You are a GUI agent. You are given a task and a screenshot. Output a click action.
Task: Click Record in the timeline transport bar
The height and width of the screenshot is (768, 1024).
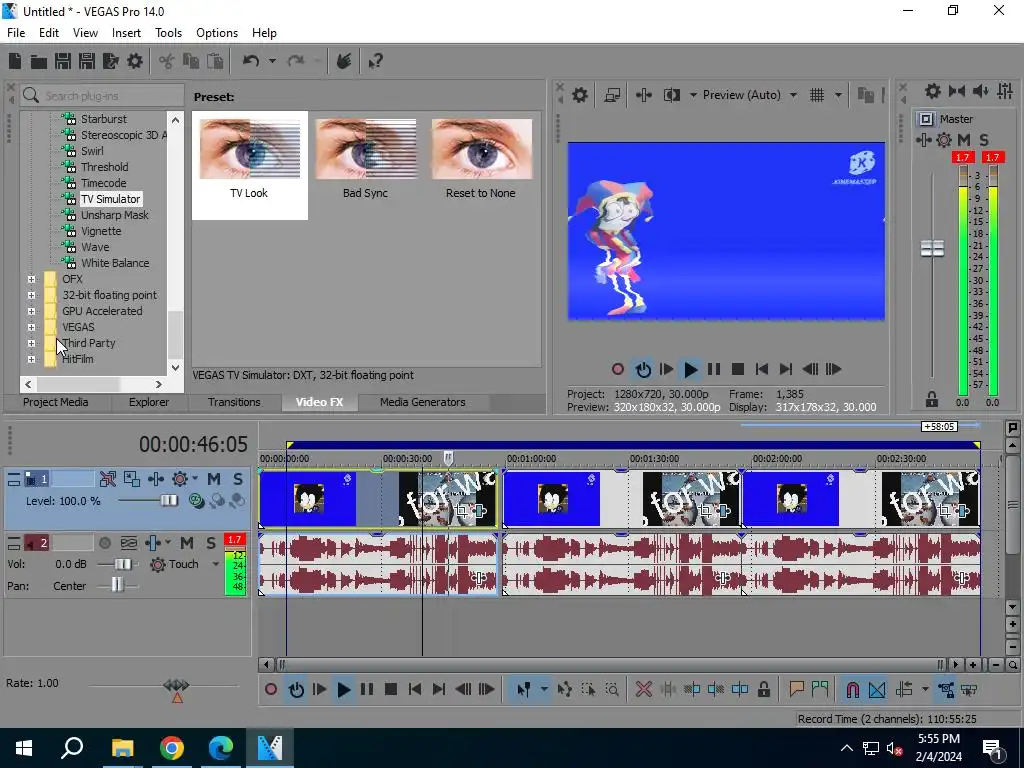click(x=271, y=690)
